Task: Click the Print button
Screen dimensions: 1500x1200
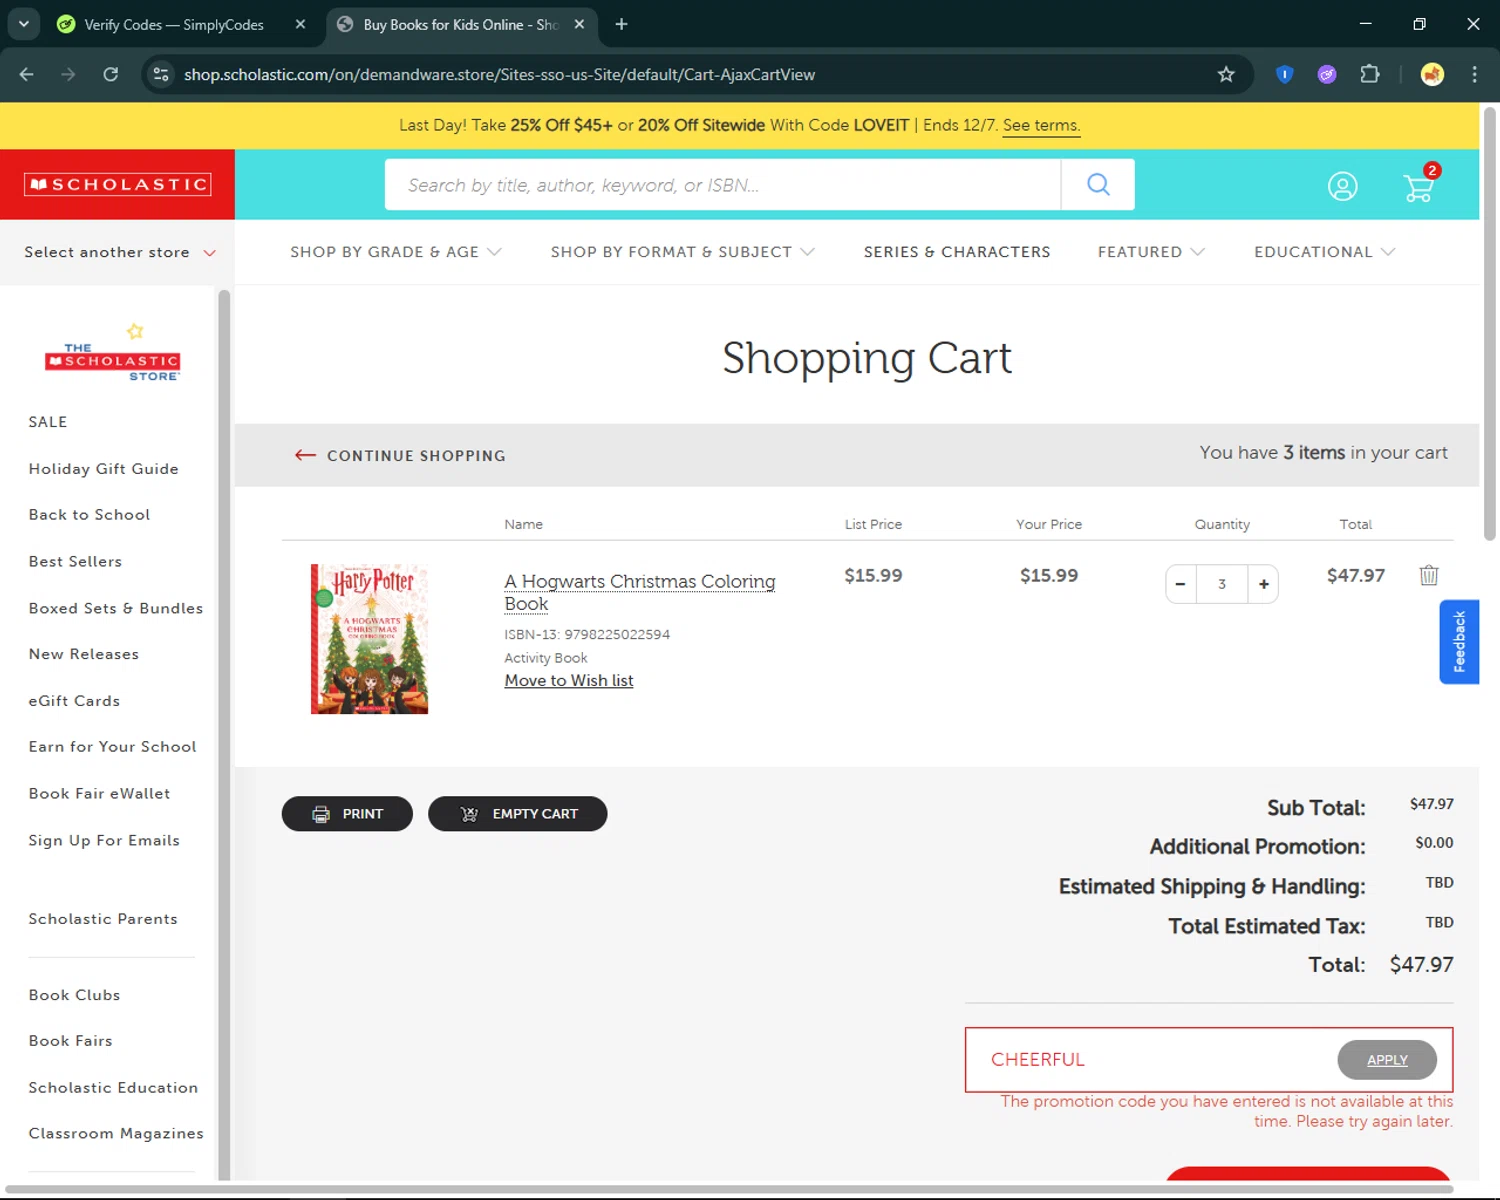Action: [347, 814]
